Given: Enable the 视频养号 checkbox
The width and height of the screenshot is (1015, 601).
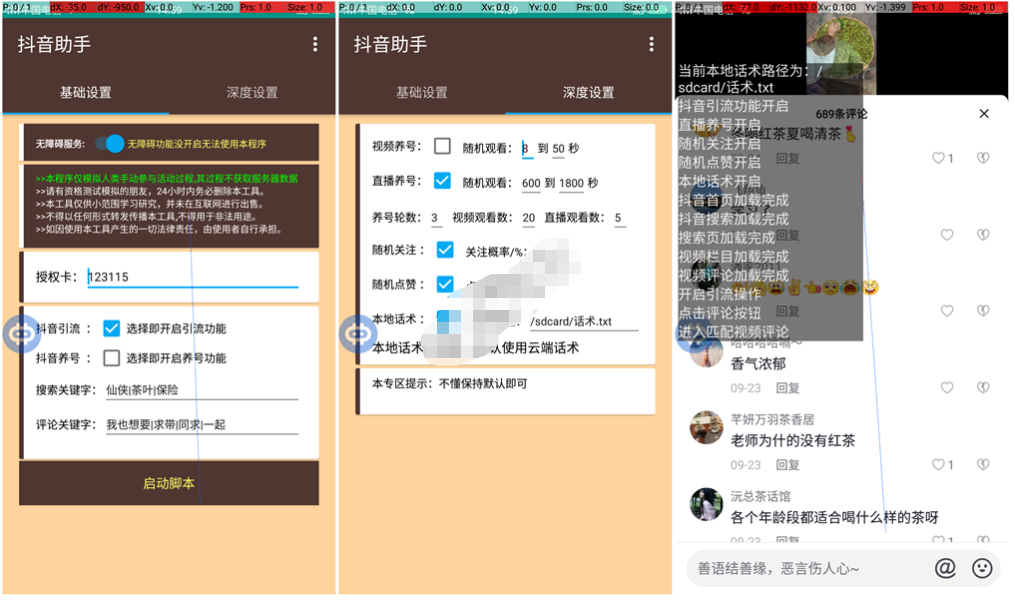Looking at the screenshot, I should tap(442, 146).
